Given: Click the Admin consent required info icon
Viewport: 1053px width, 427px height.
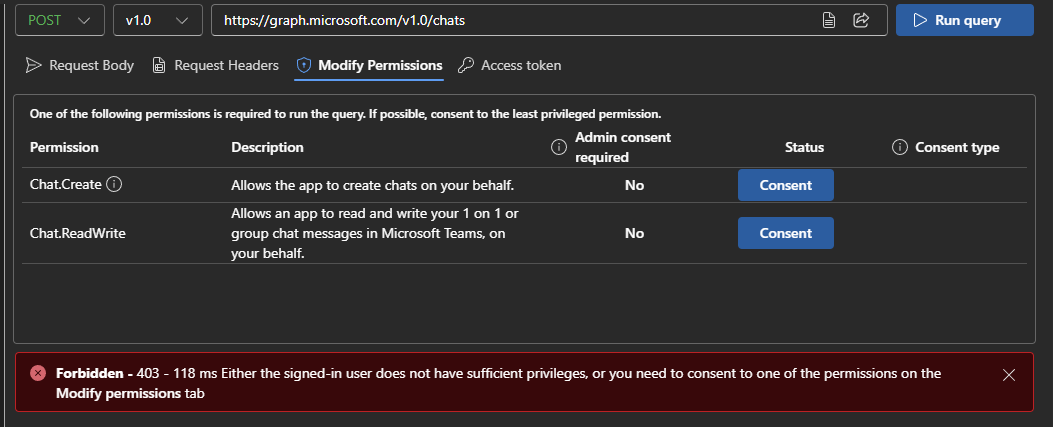Looking at the screenshot, I should (560, 147).
